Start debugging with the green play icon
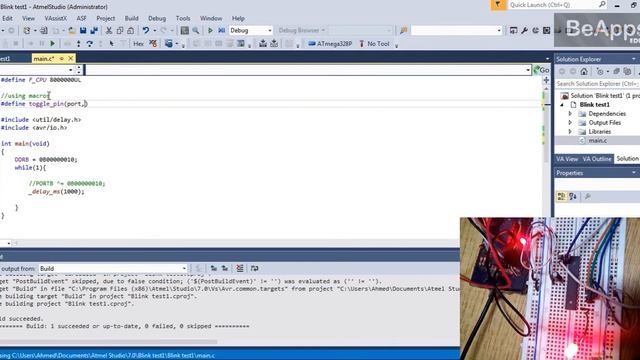The image size is (640, 360). click(210, 31)
